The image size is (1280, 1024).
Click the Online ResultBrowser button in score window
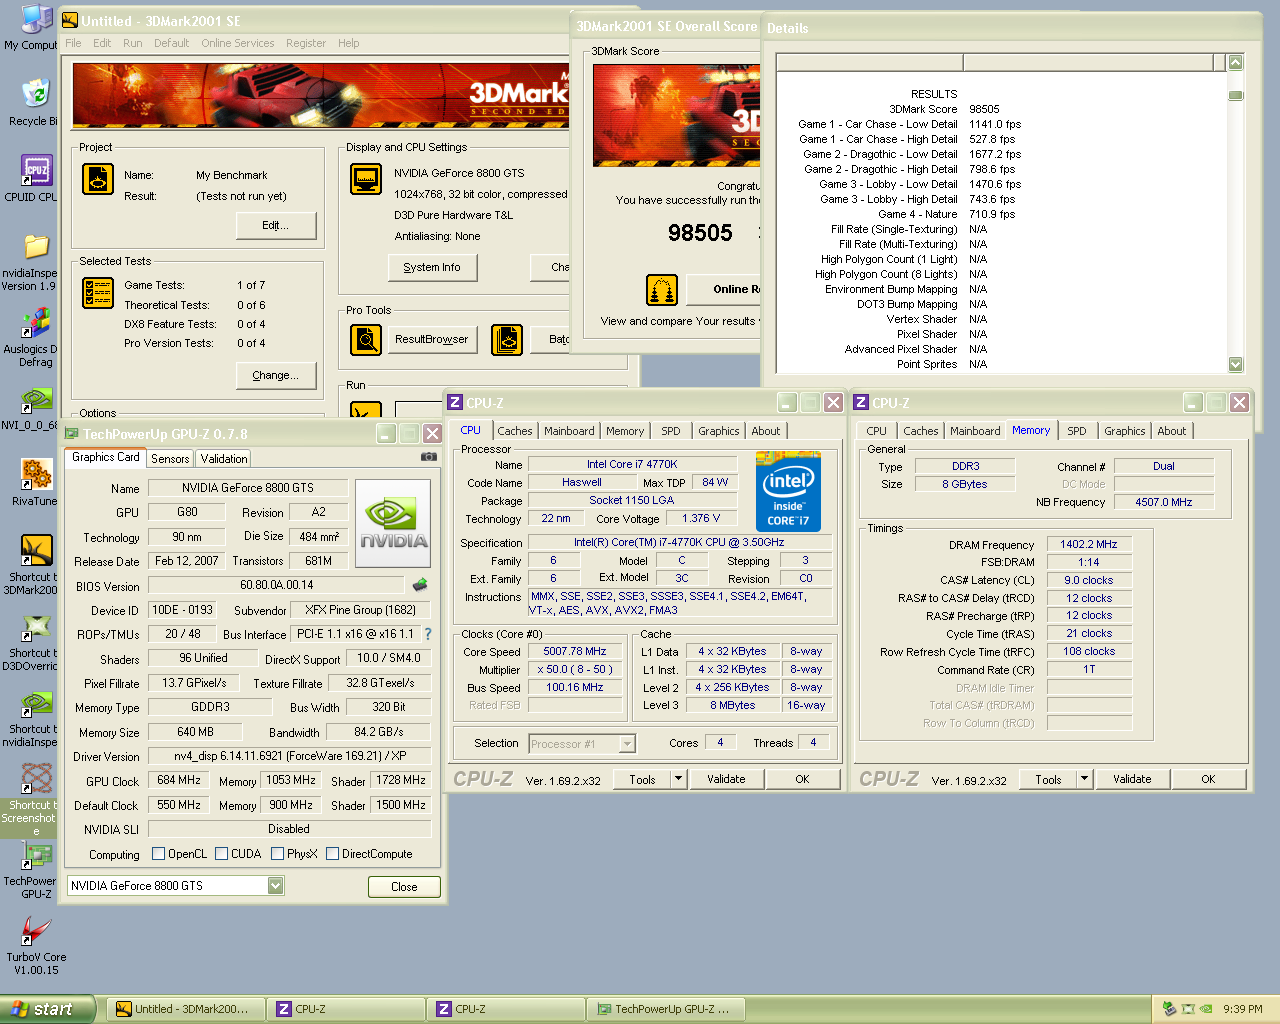tap(725, 290)
